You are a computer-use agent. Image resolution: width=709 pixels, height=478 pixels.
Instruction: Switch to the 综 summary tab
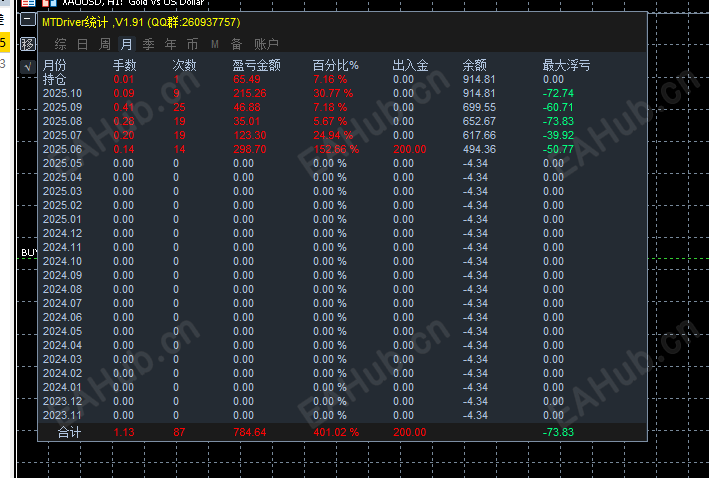(60, 44)
